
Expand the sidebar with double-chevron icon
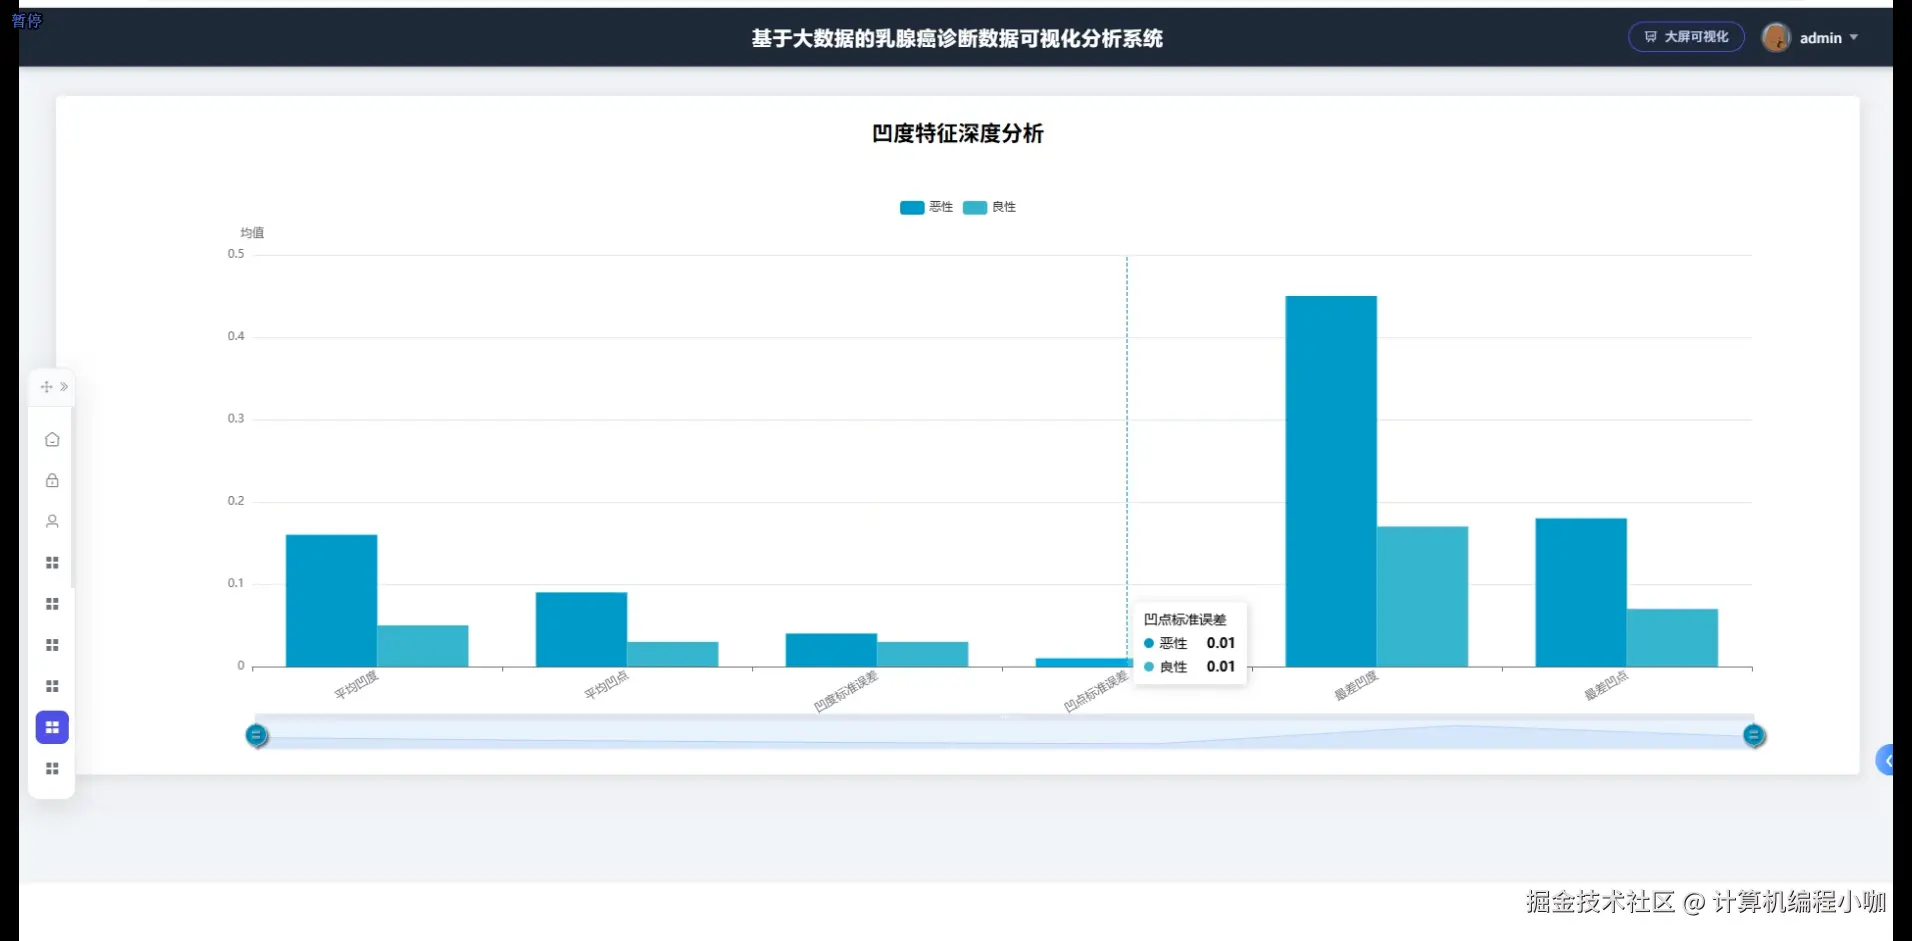click(64, 387)
